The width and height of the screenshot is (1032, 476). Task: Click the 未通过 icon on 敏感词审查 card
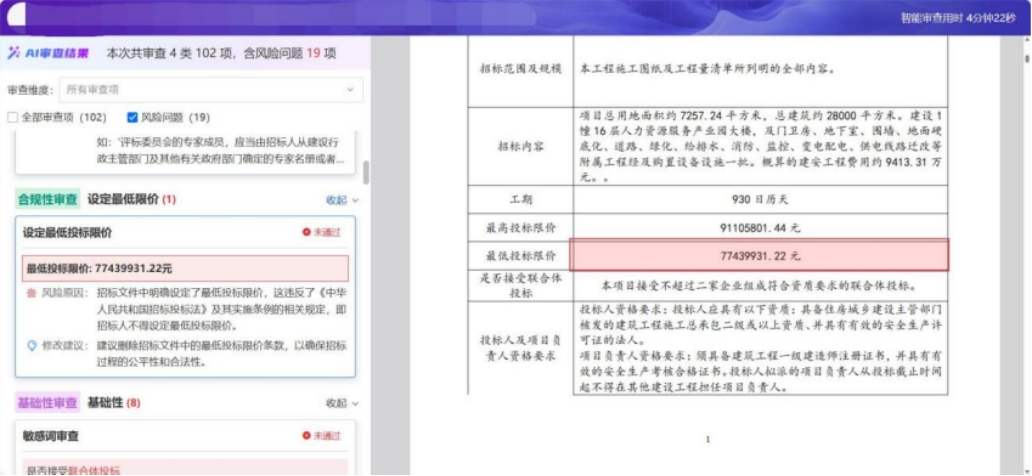point(306,436)
